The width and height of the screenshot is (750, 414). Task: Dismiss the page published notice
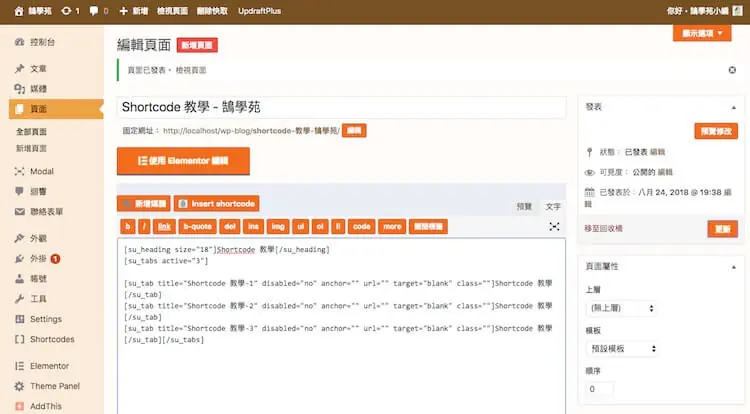[732, 70]
